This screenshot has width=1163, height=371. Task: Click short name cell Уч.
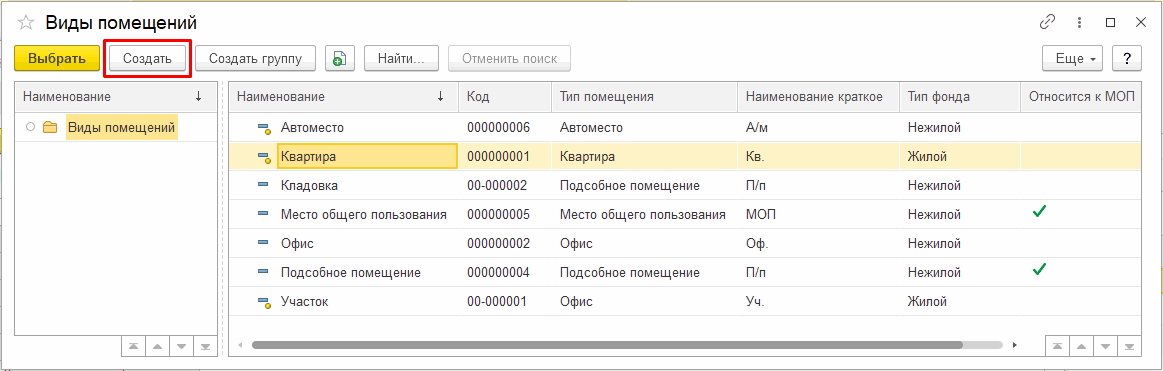click(818, 301)
